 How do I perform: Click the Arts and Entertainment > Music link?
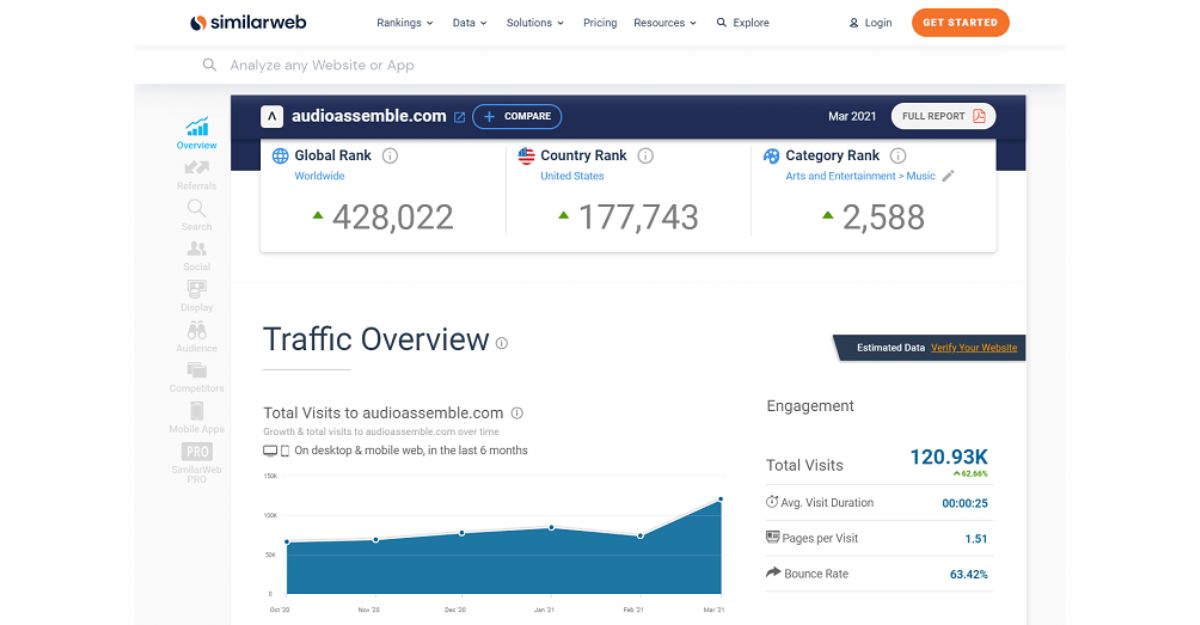pyautogui.click(x=861, y=176)
